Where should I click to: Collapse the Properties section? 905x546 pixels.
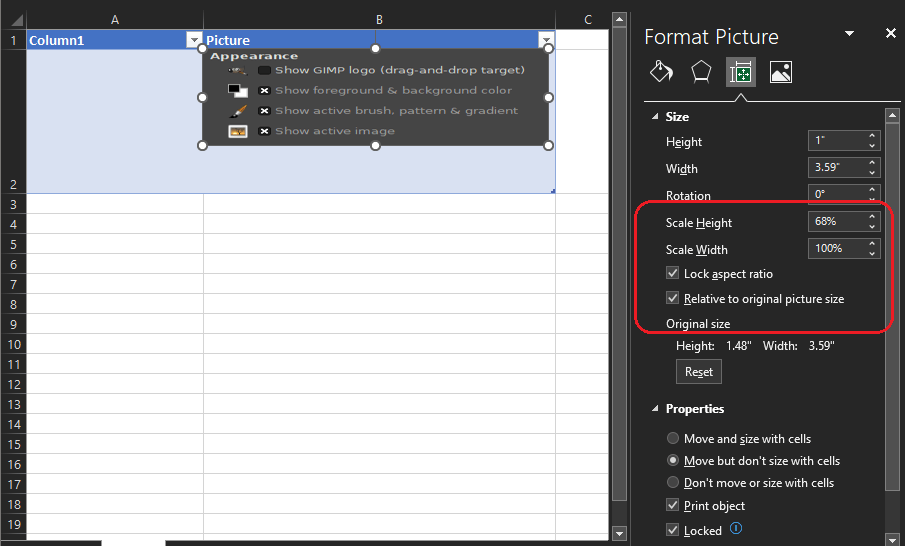pyautogui.click(x=655, y=409)
